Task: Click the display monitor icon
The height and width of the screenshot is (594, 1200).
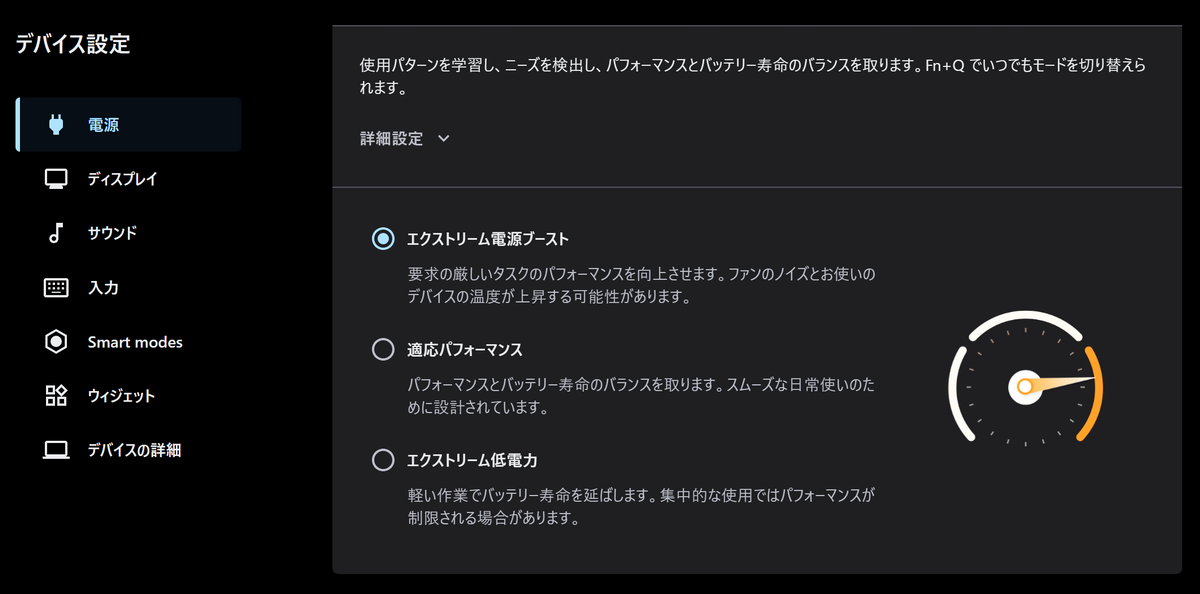Action: click(56, 179)
